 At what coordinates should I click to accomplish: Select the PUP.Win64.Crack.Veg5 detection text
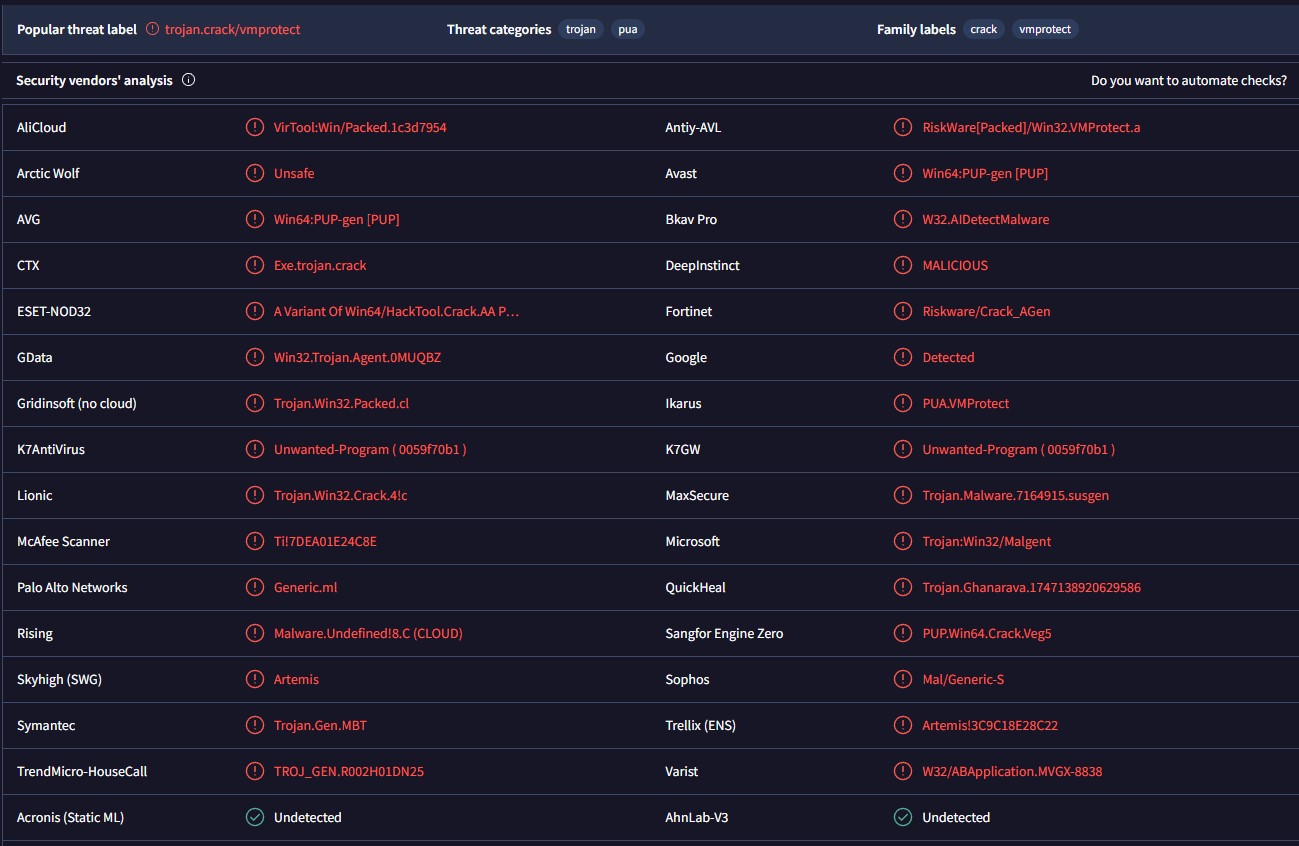pyautogui.click(x=987, y=633)
